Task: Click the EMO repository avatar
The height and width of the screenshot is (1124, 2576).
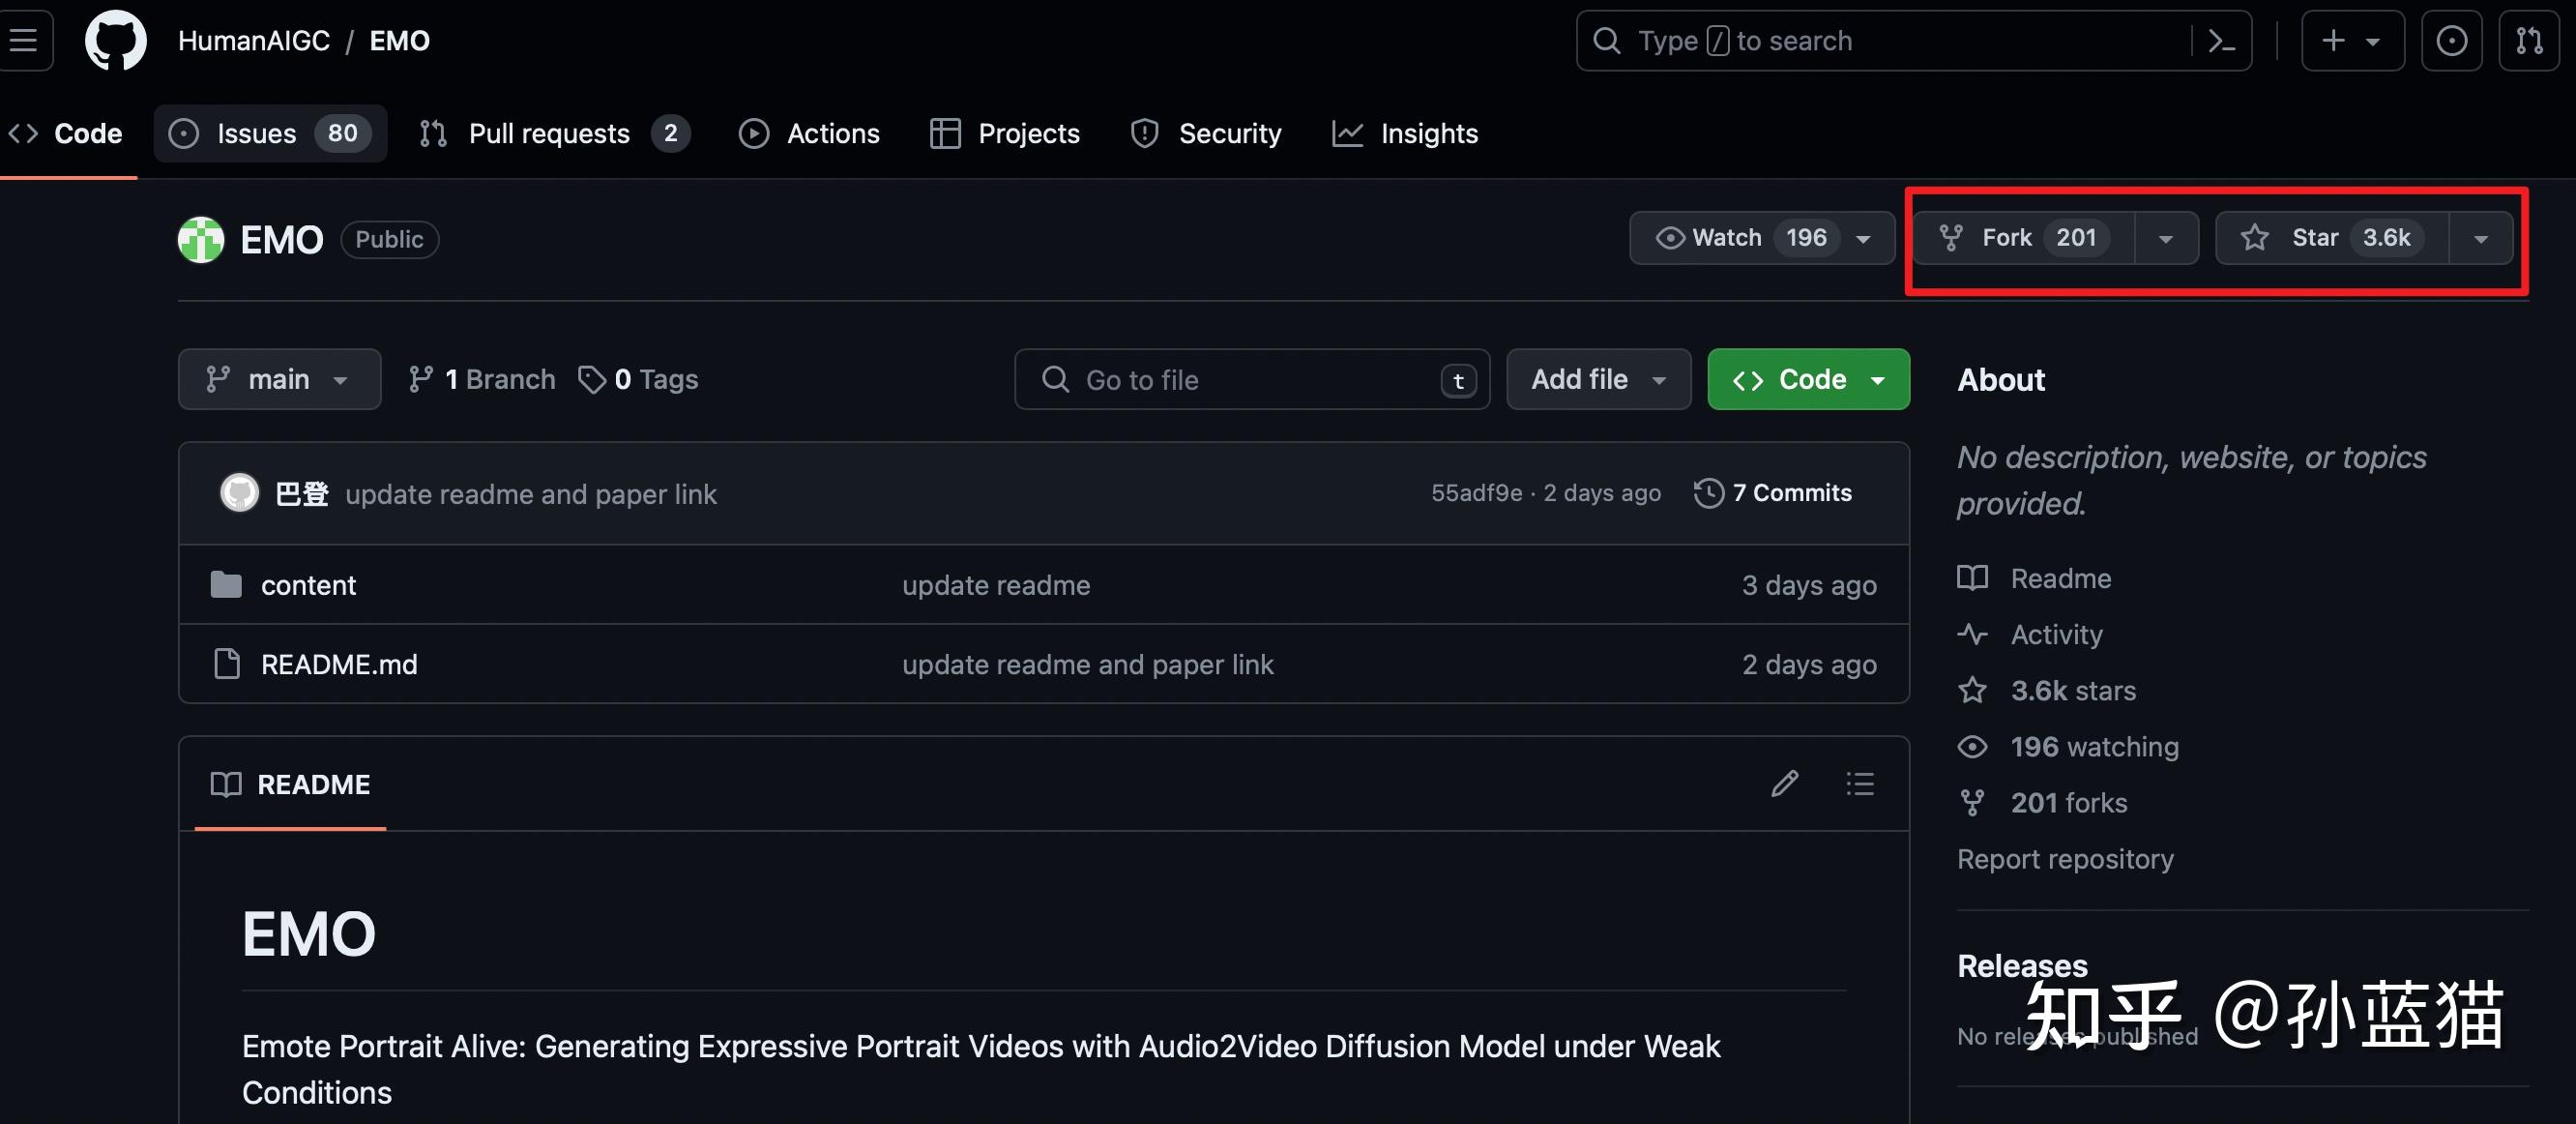Action: pyautogui.click(x=201, y=240)
